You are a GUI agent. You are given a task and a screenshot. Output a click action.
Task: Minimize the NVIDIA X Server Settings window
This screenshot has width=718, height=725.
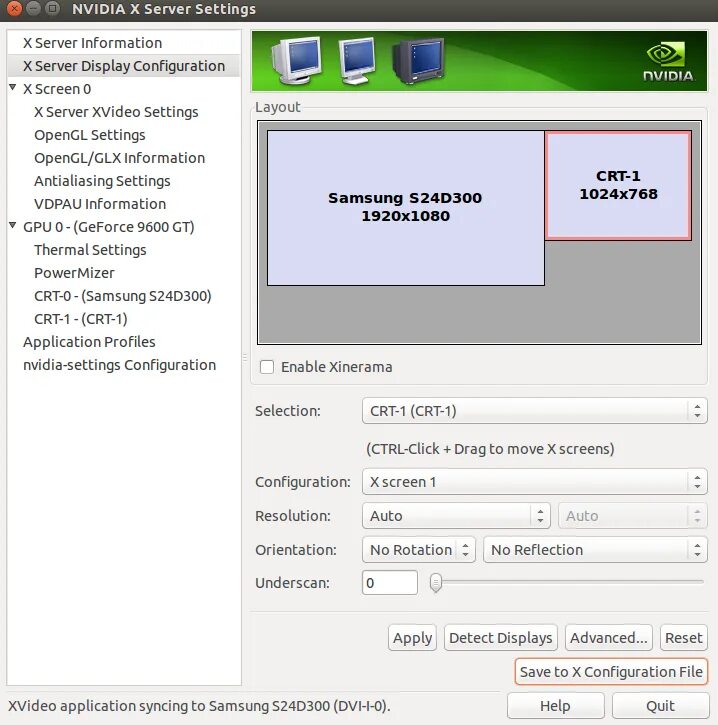click(33, 9)
